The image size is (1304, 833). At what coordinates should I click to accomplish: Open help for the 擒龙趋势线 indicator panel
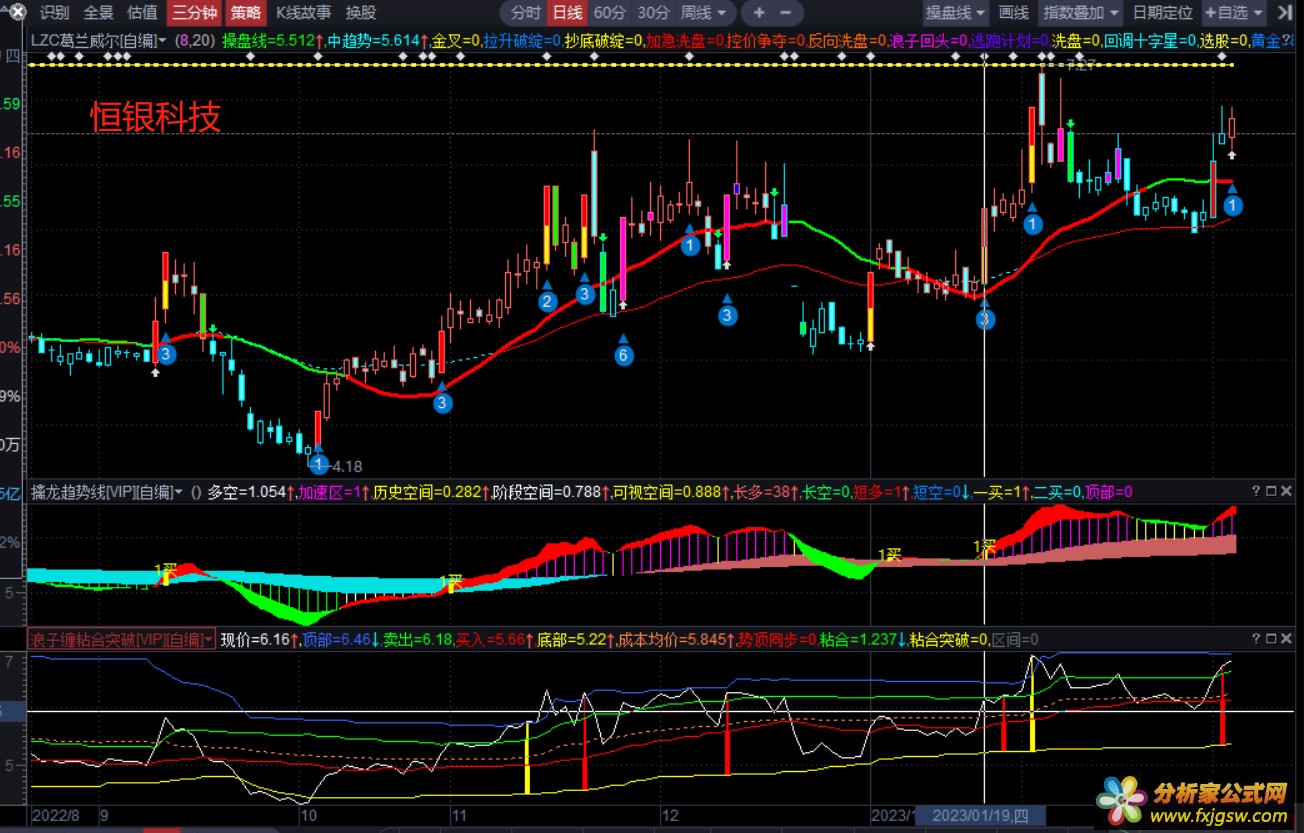tap(1257, 491)
